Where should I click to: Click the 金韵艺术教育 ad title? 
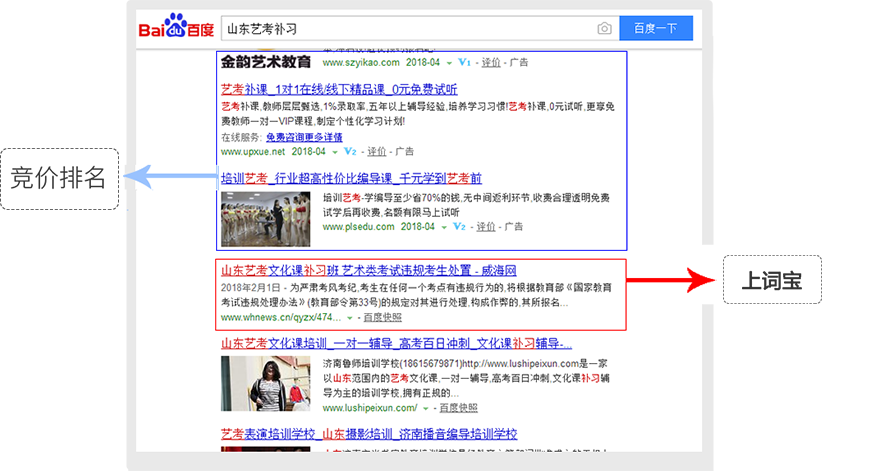coord(266,62)
